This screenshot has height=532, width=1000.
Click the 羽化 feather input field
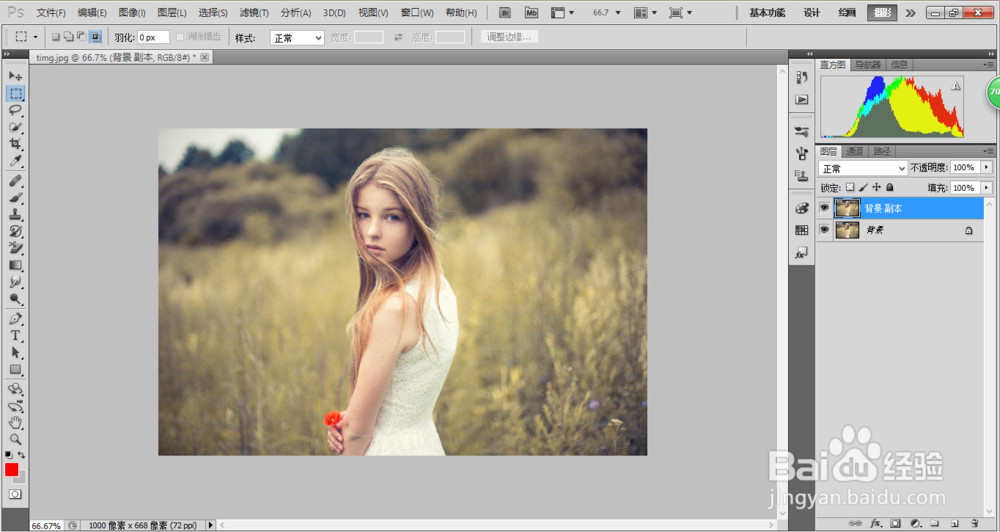pyautogui.click(x=154, y=38)
